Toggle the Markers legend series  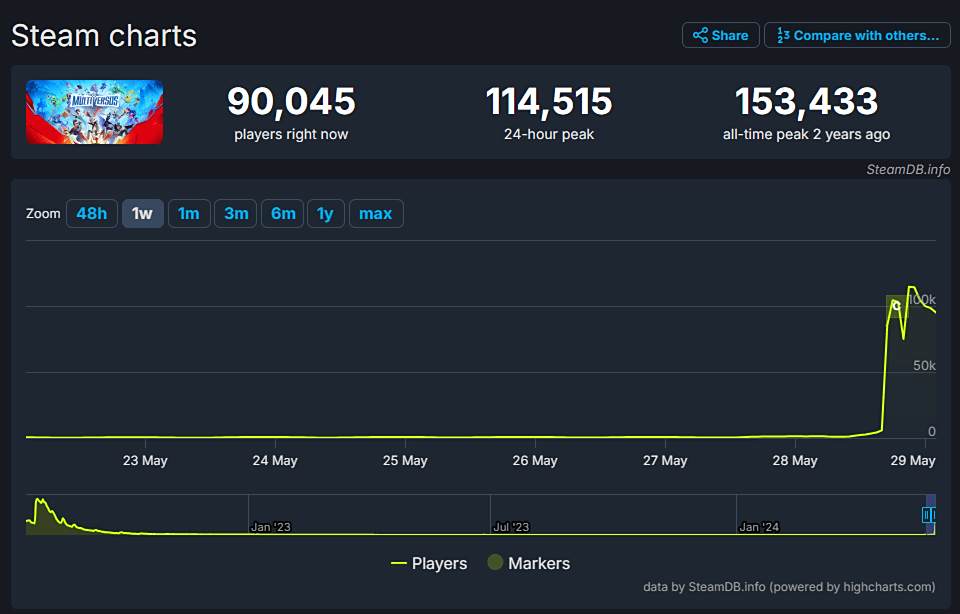529,563
